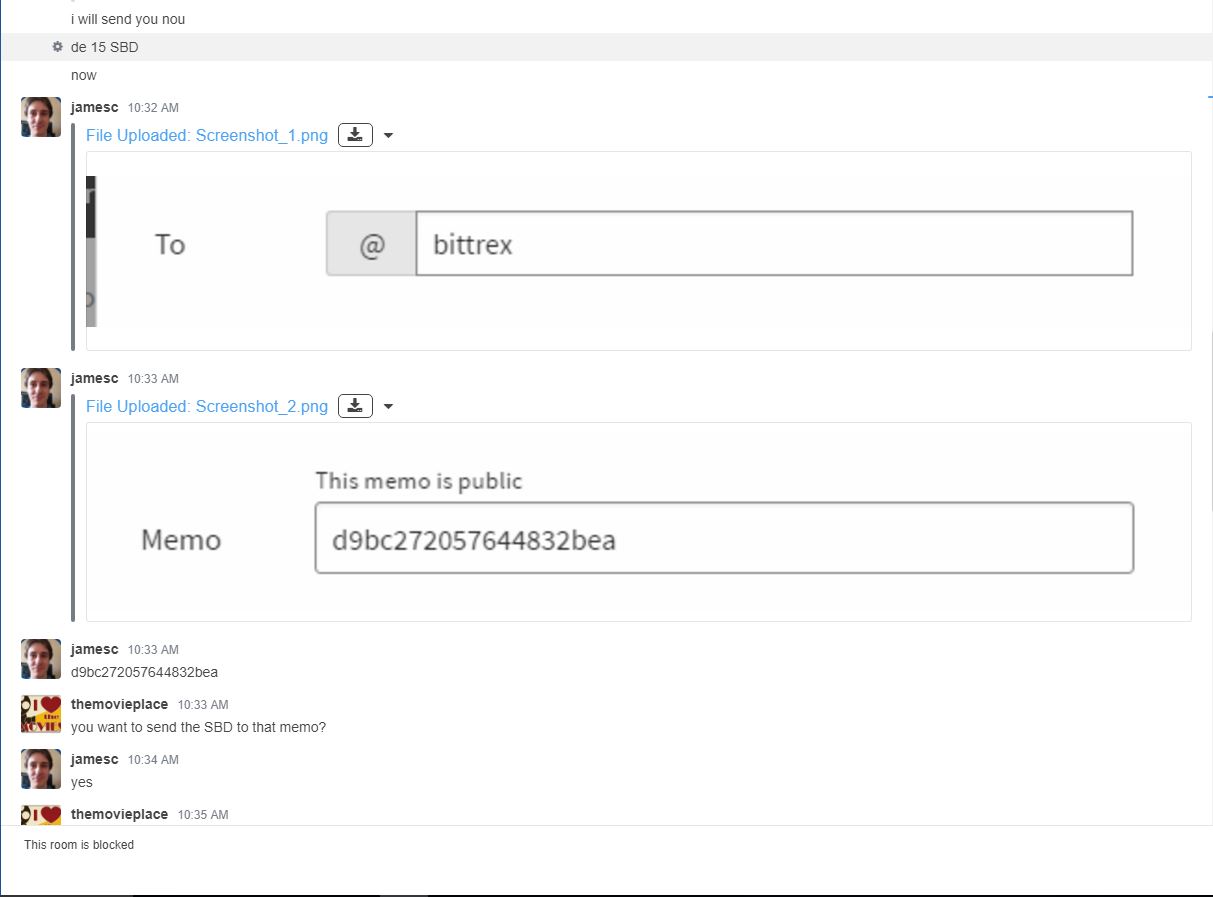Click jamesc's avatar beside the Screenshot_2.png upload
The image size is (1213, 897).
(x=41, y=388)
